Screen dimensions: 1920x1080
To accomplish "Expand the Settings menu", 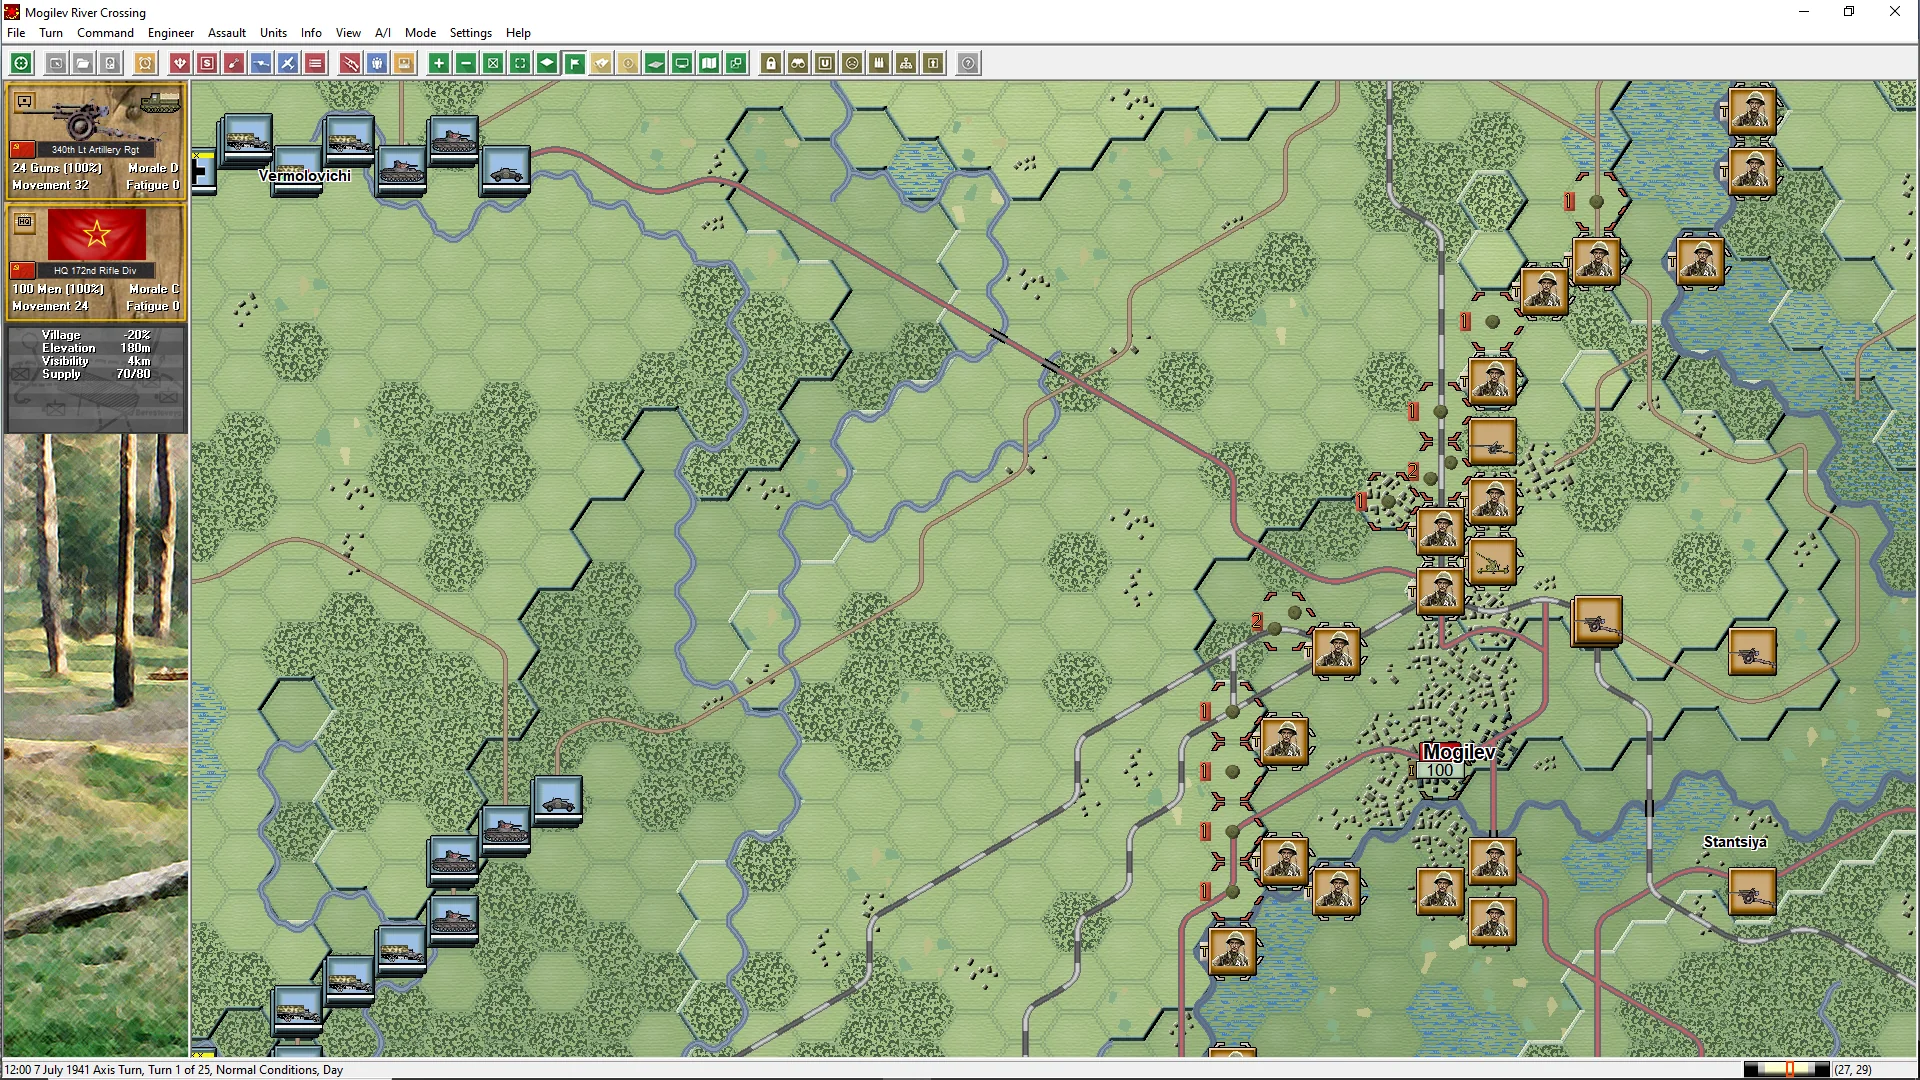I will pyautogui.click(x=470, y=33).
